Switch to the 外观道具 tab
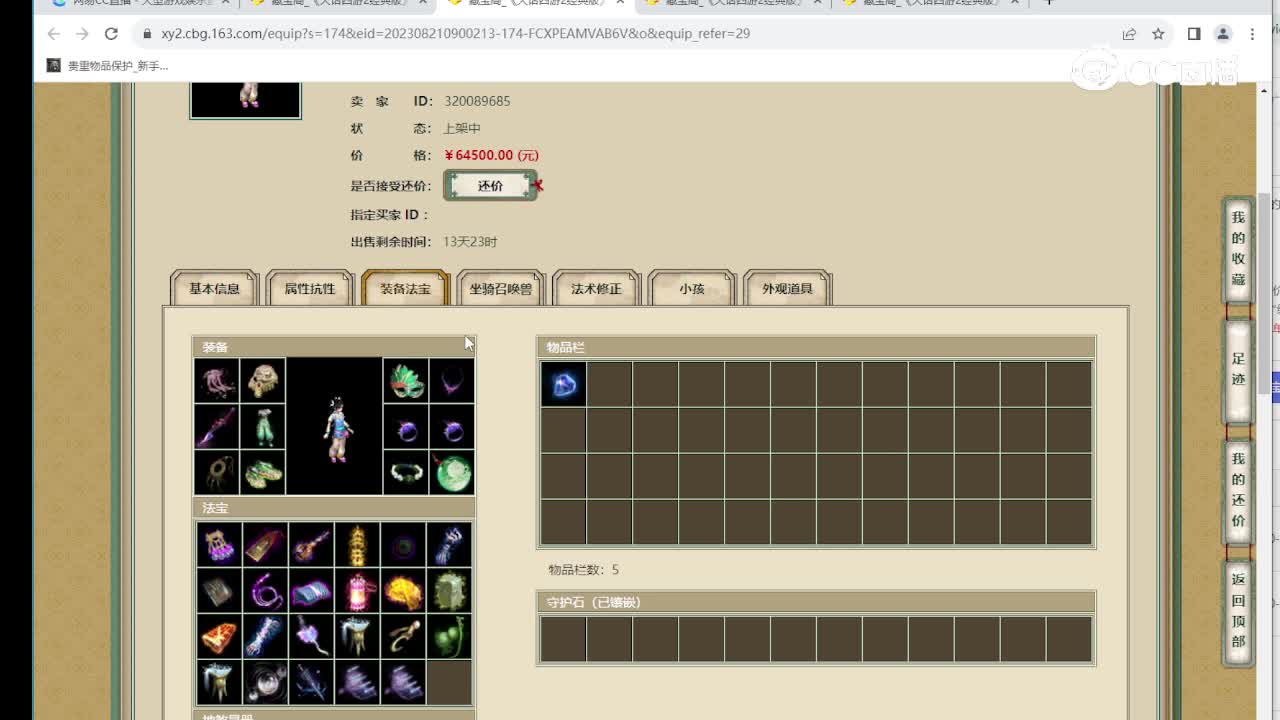This screenshot has width=1280, height=720. pyautogui.click(x=788, y=289)
